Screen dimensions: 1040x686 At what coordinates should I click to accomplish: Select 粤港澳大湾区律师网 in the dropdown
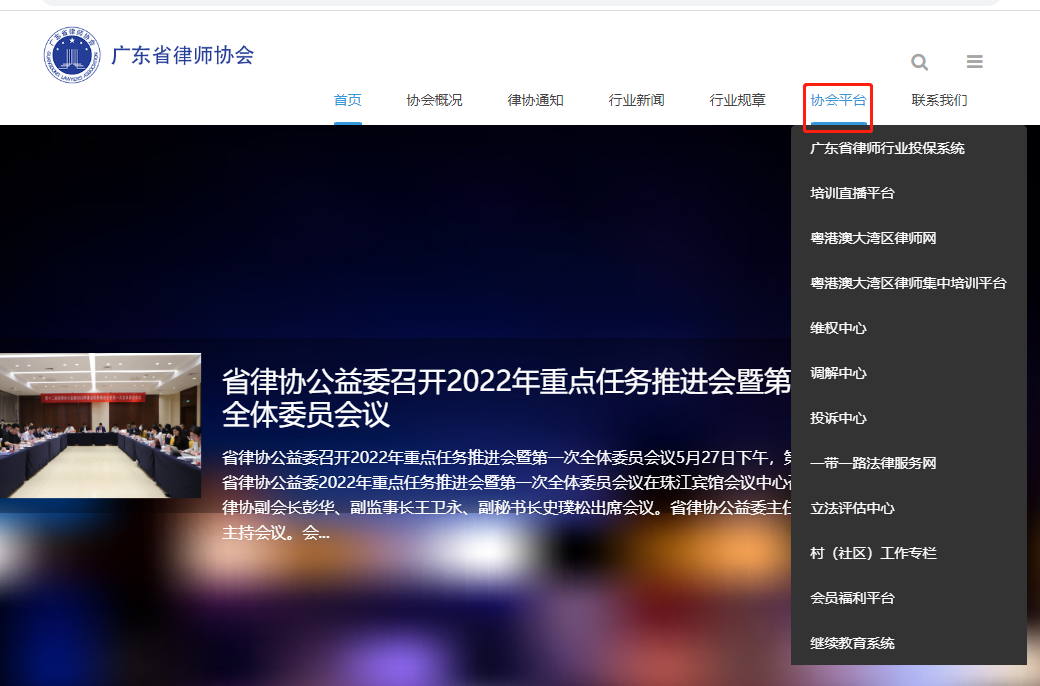[873, 238]
